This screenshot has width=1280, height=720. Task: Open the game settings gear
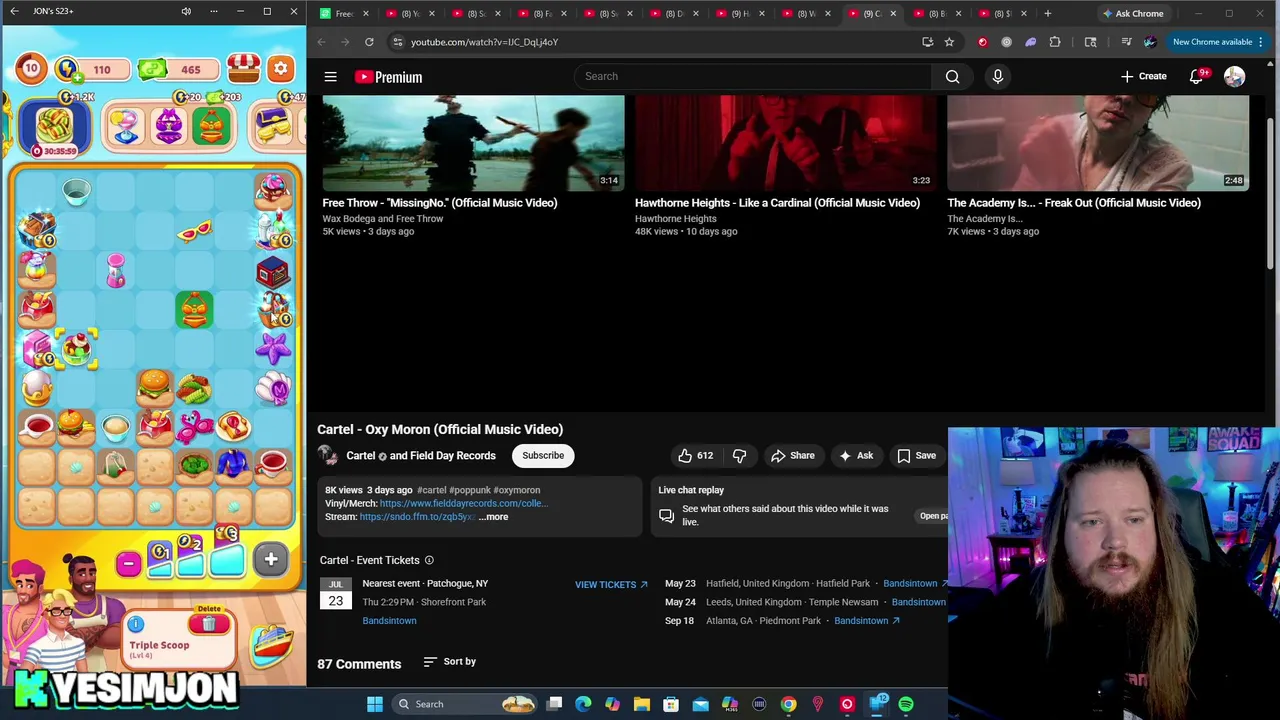pyautogui.click(x=281, y=69)
